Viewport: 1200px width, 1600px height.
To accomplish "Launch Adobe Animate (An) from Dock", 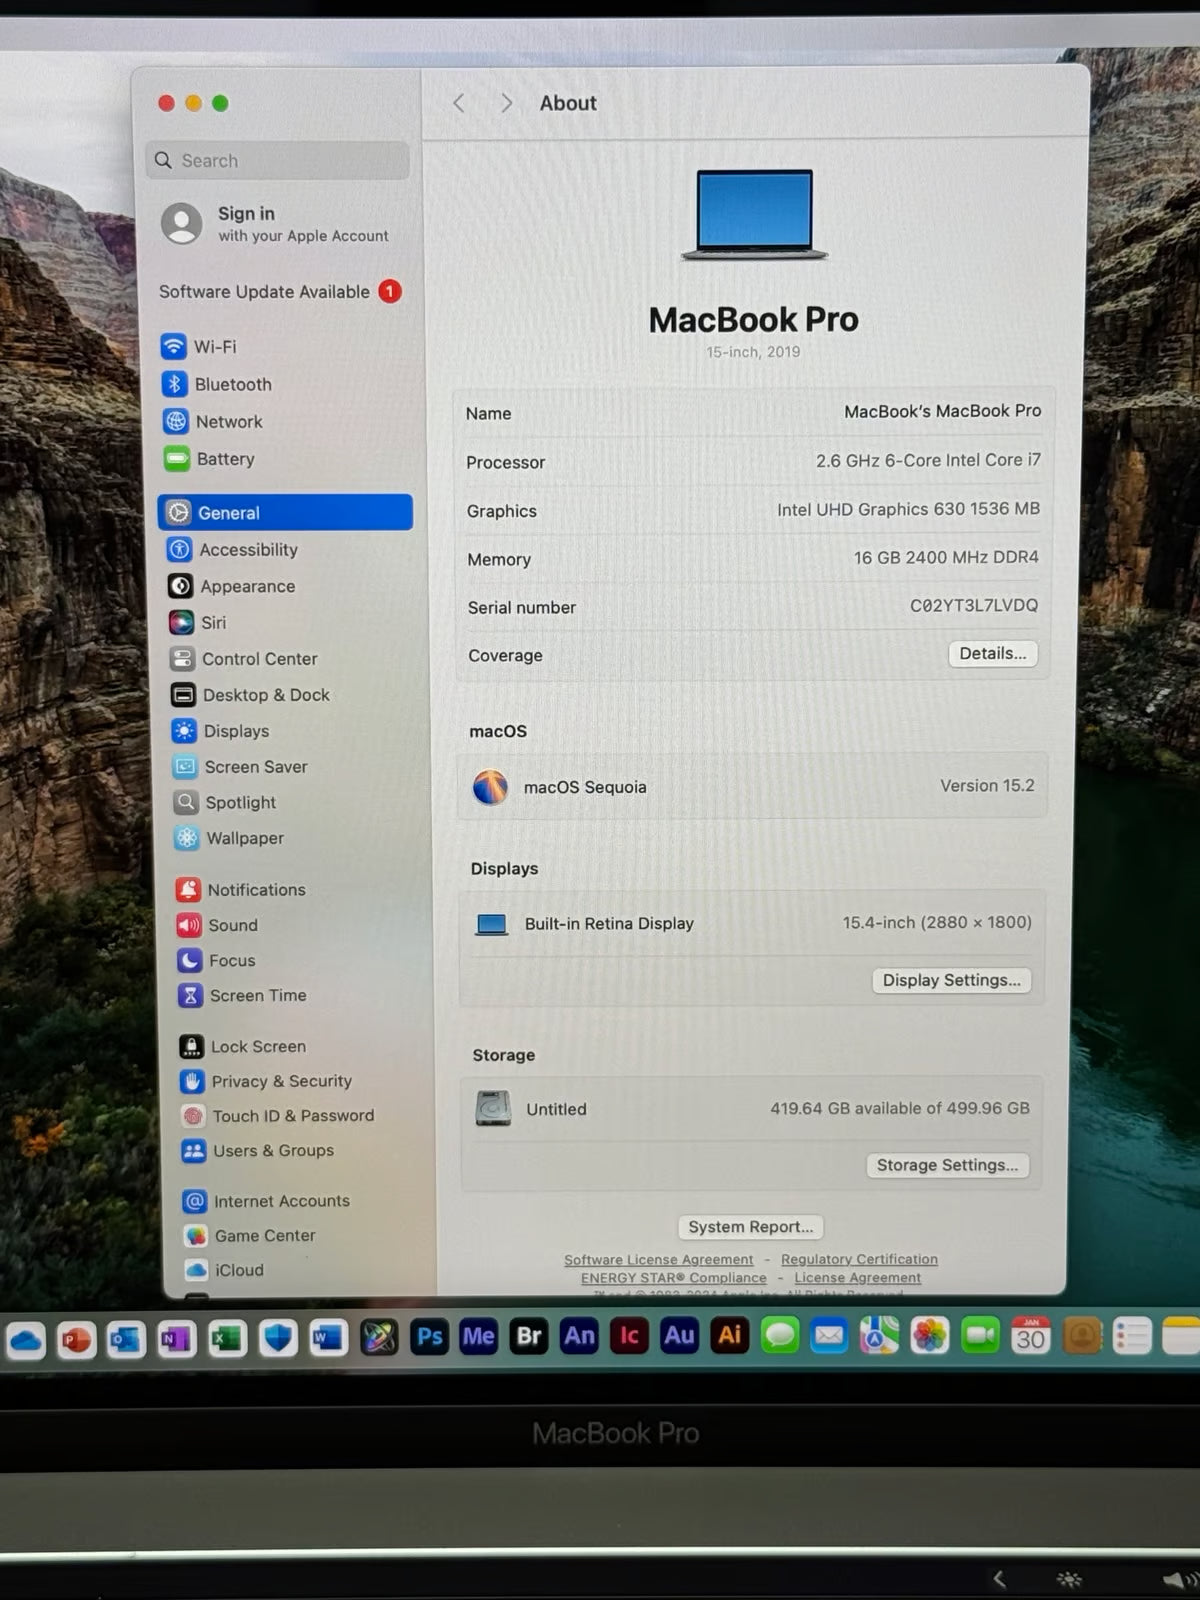I will [x=579, y=1336].
